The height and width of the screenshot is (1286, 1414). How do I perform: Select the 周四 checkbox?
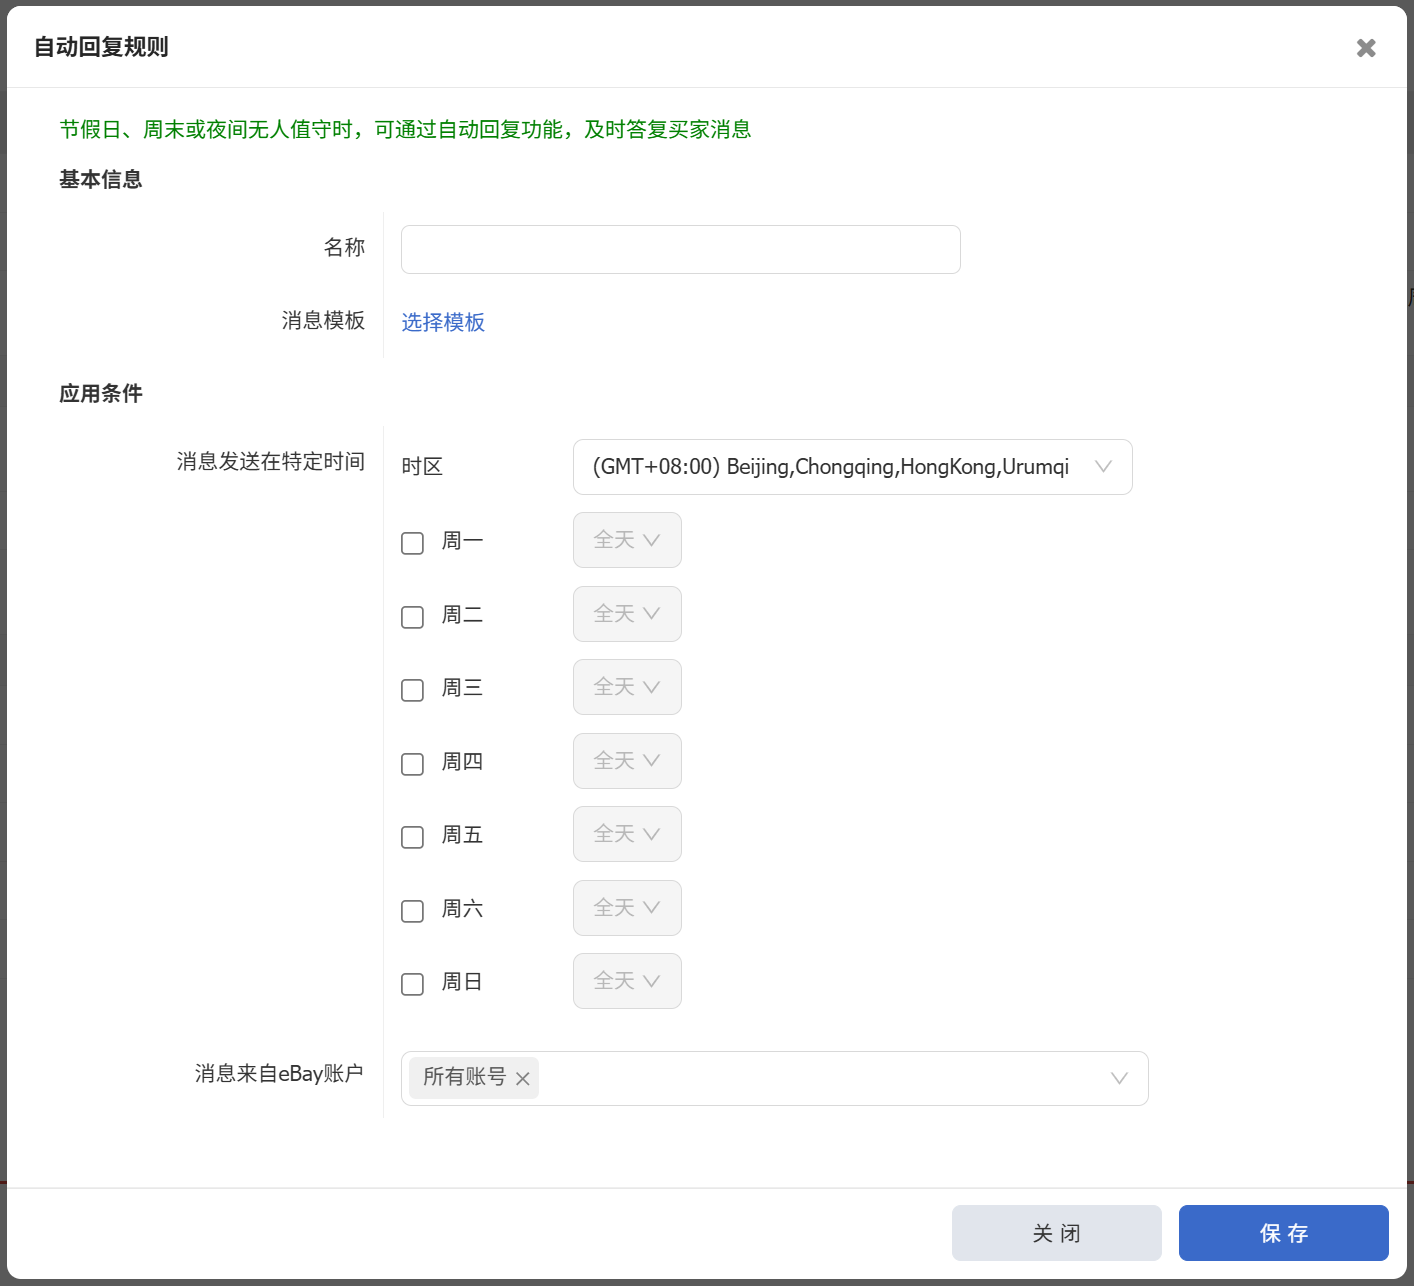(412, 764)
